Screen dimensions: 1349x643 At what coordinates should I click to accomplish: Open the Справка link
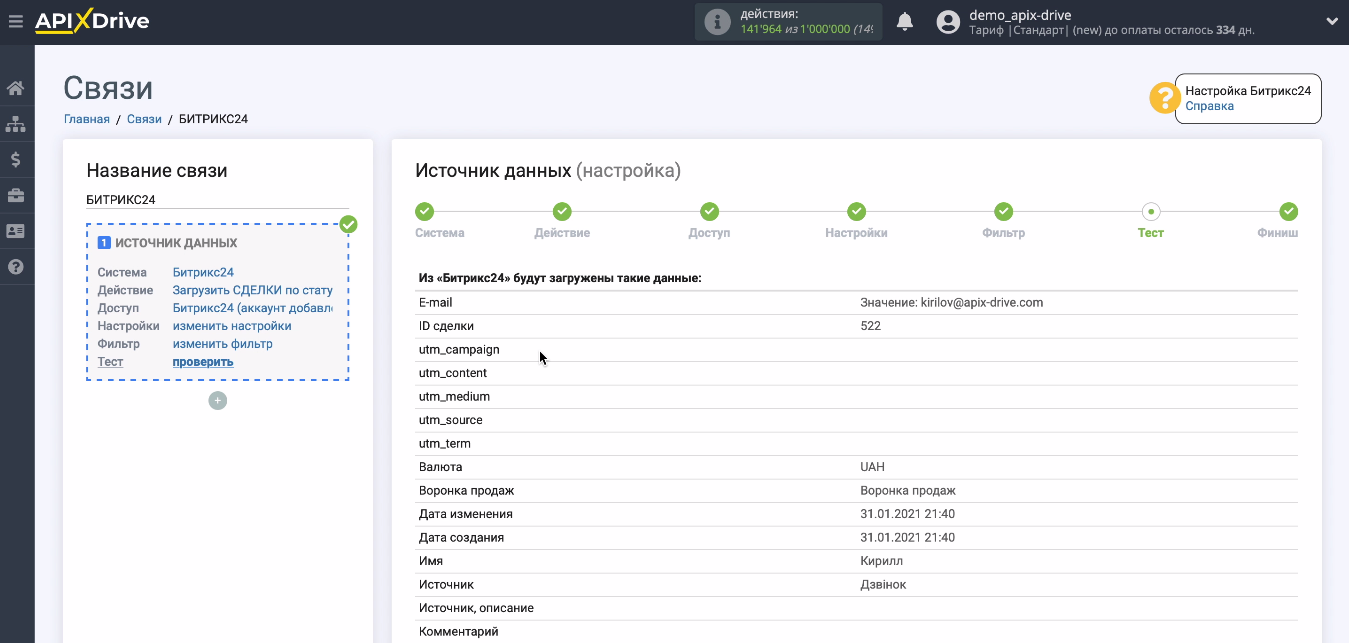click(x=1209, y=106)
